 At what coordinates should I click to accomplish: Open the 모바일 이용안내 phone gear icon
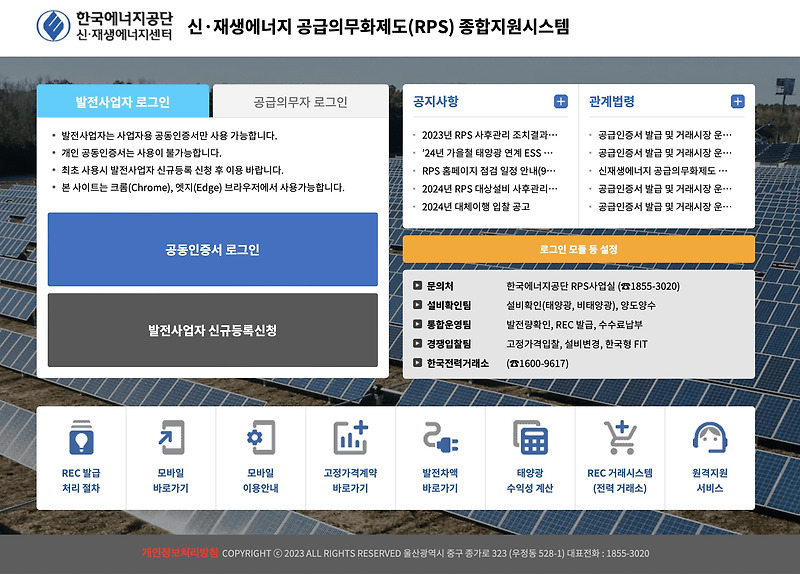point(261,437)
